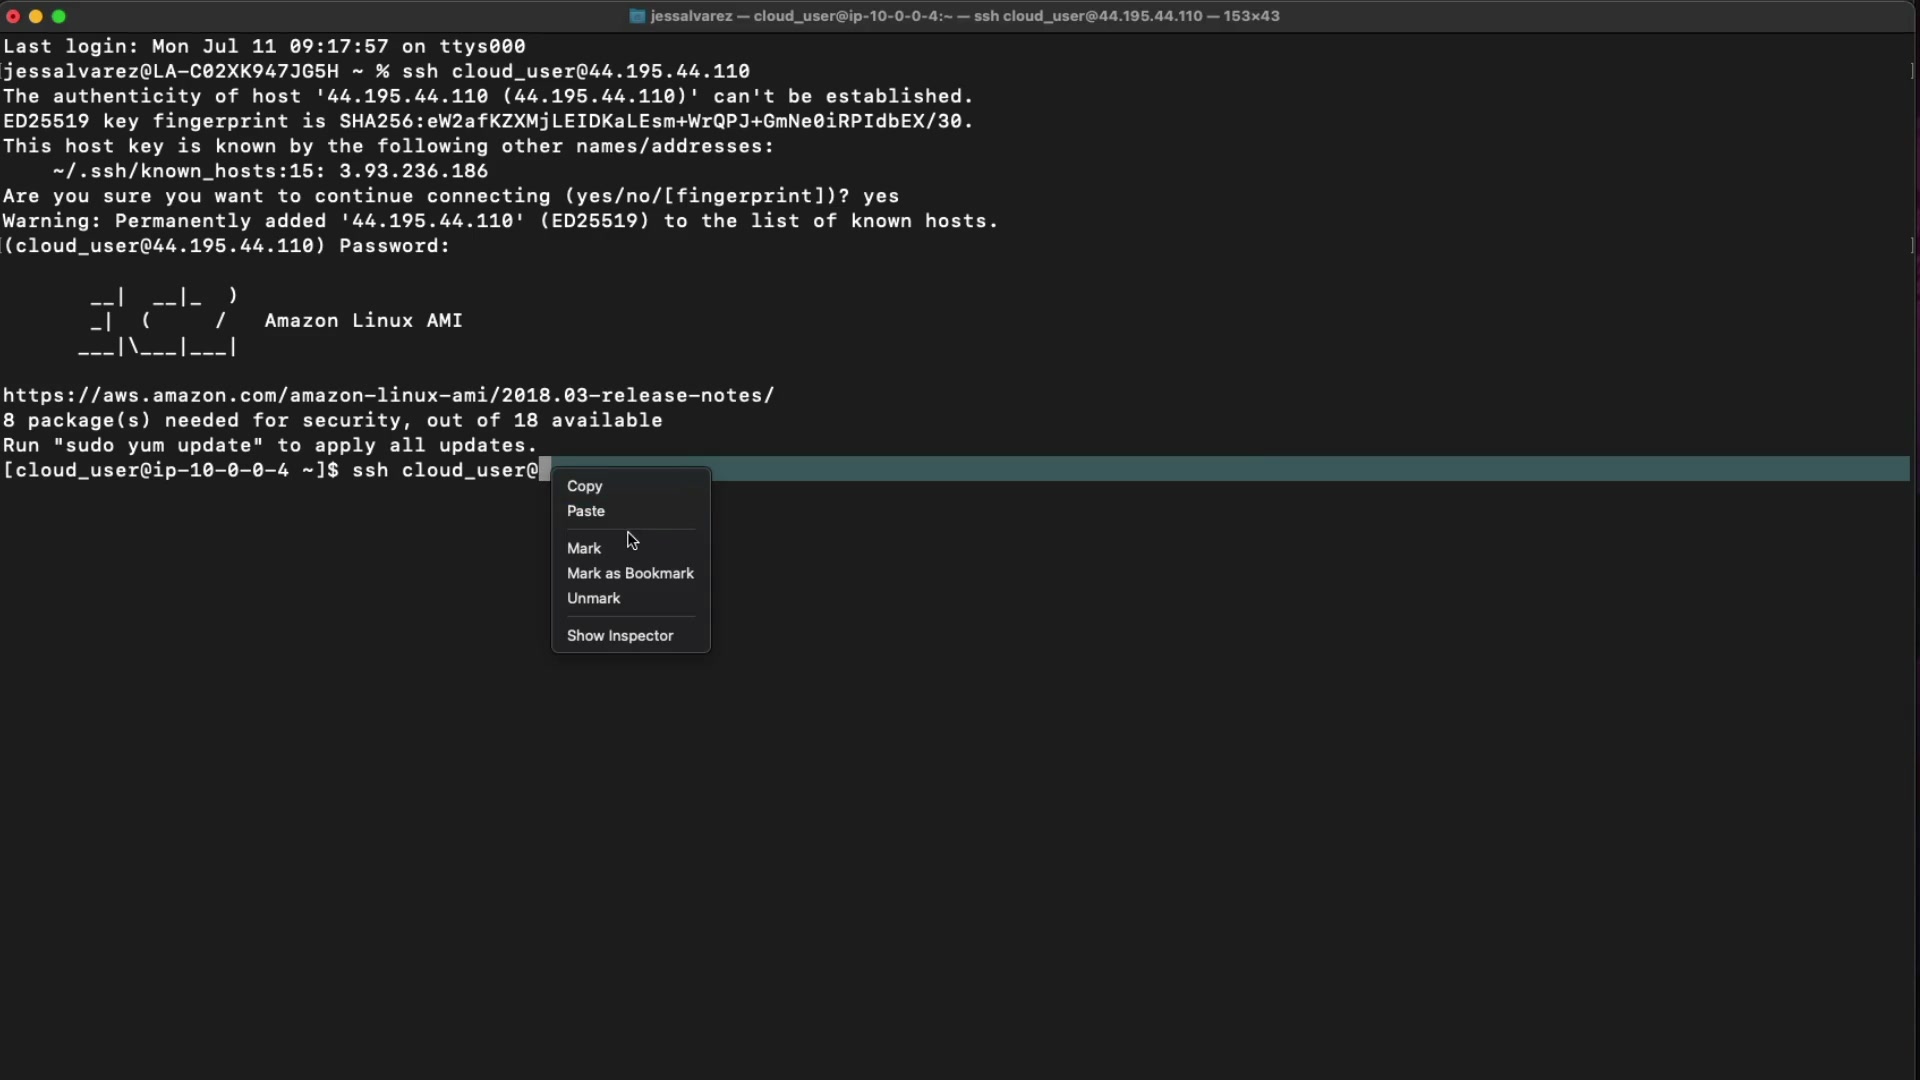
Task: Click the folder proxy icon in title bar
Action: [x=637, y=16]
